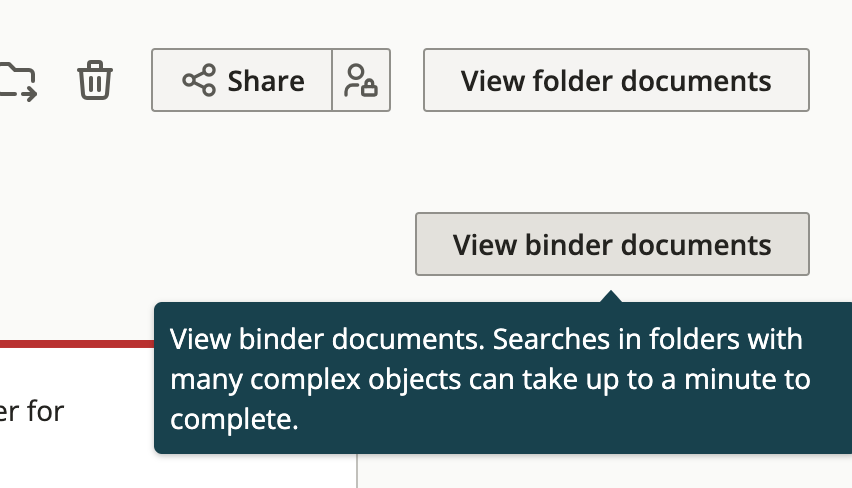Click the share network glyph
This screenshot has width=852, height=488.
coord(199,80)
